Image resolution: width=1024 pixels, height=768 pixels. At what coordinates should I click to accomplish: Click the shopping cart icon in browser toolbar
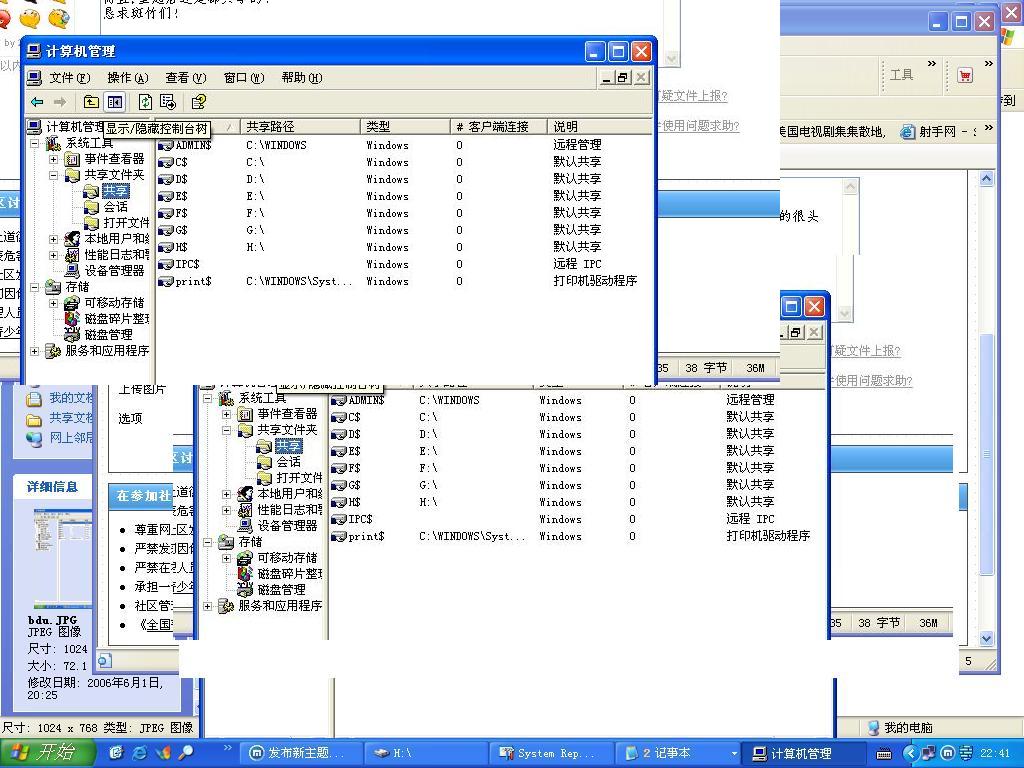tap(965, 75)
